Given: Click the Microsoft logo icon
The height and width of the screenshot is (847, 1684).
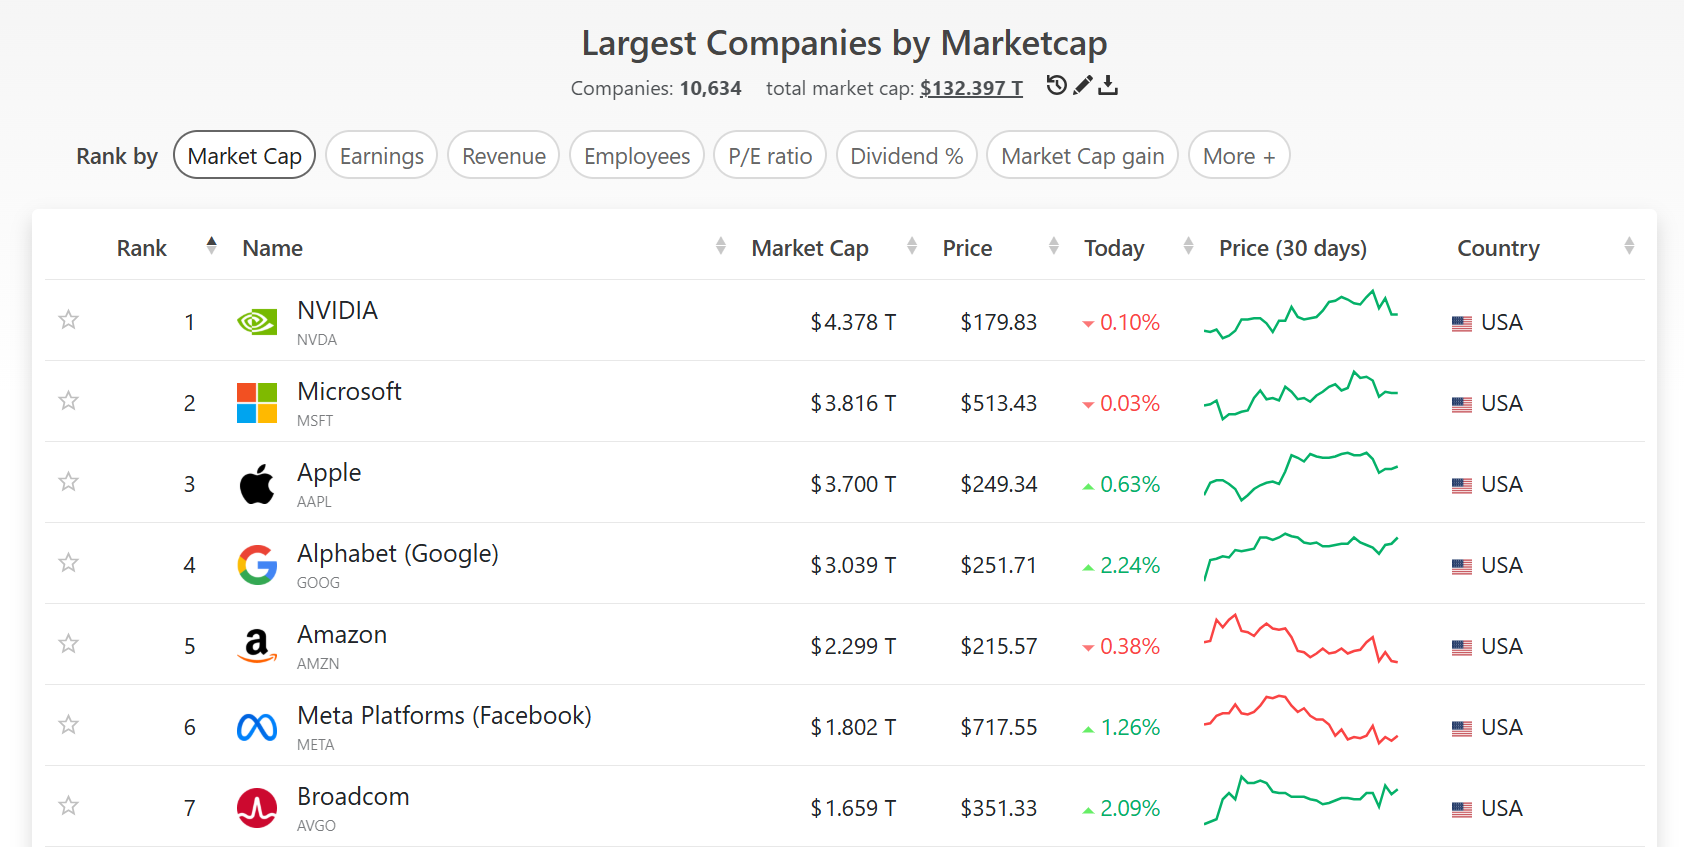Looking at the screenshot, I should [257, 403].
